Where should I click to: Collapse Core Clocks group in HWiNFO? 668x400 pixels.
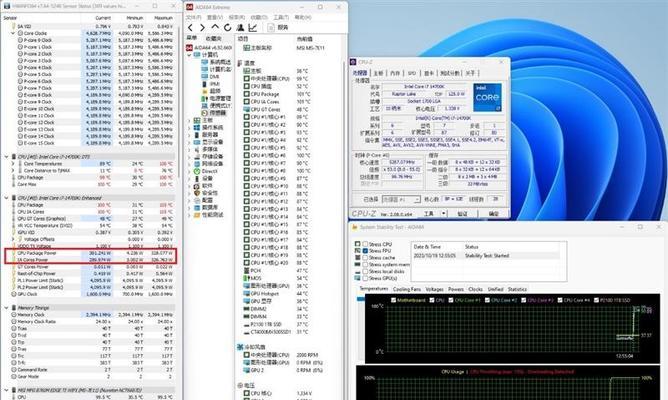(x=13, y=33)
